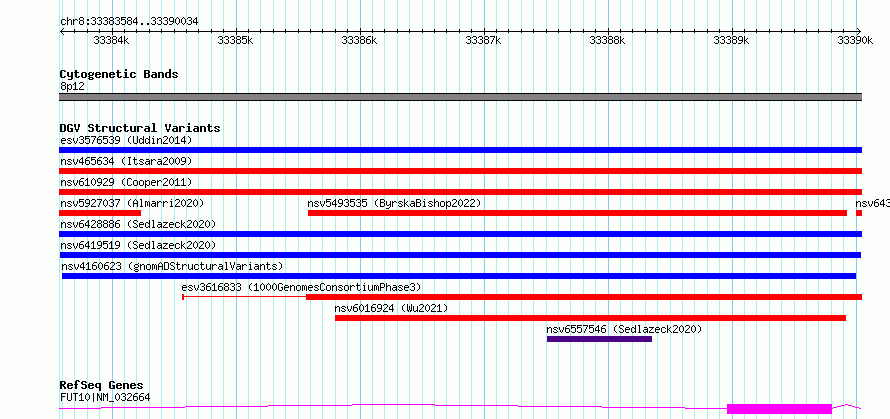Click the esv3616833 (1000GenomesConsortiumPhase3) label
This screenshot has width=890, height=419.
pos(301,287)
